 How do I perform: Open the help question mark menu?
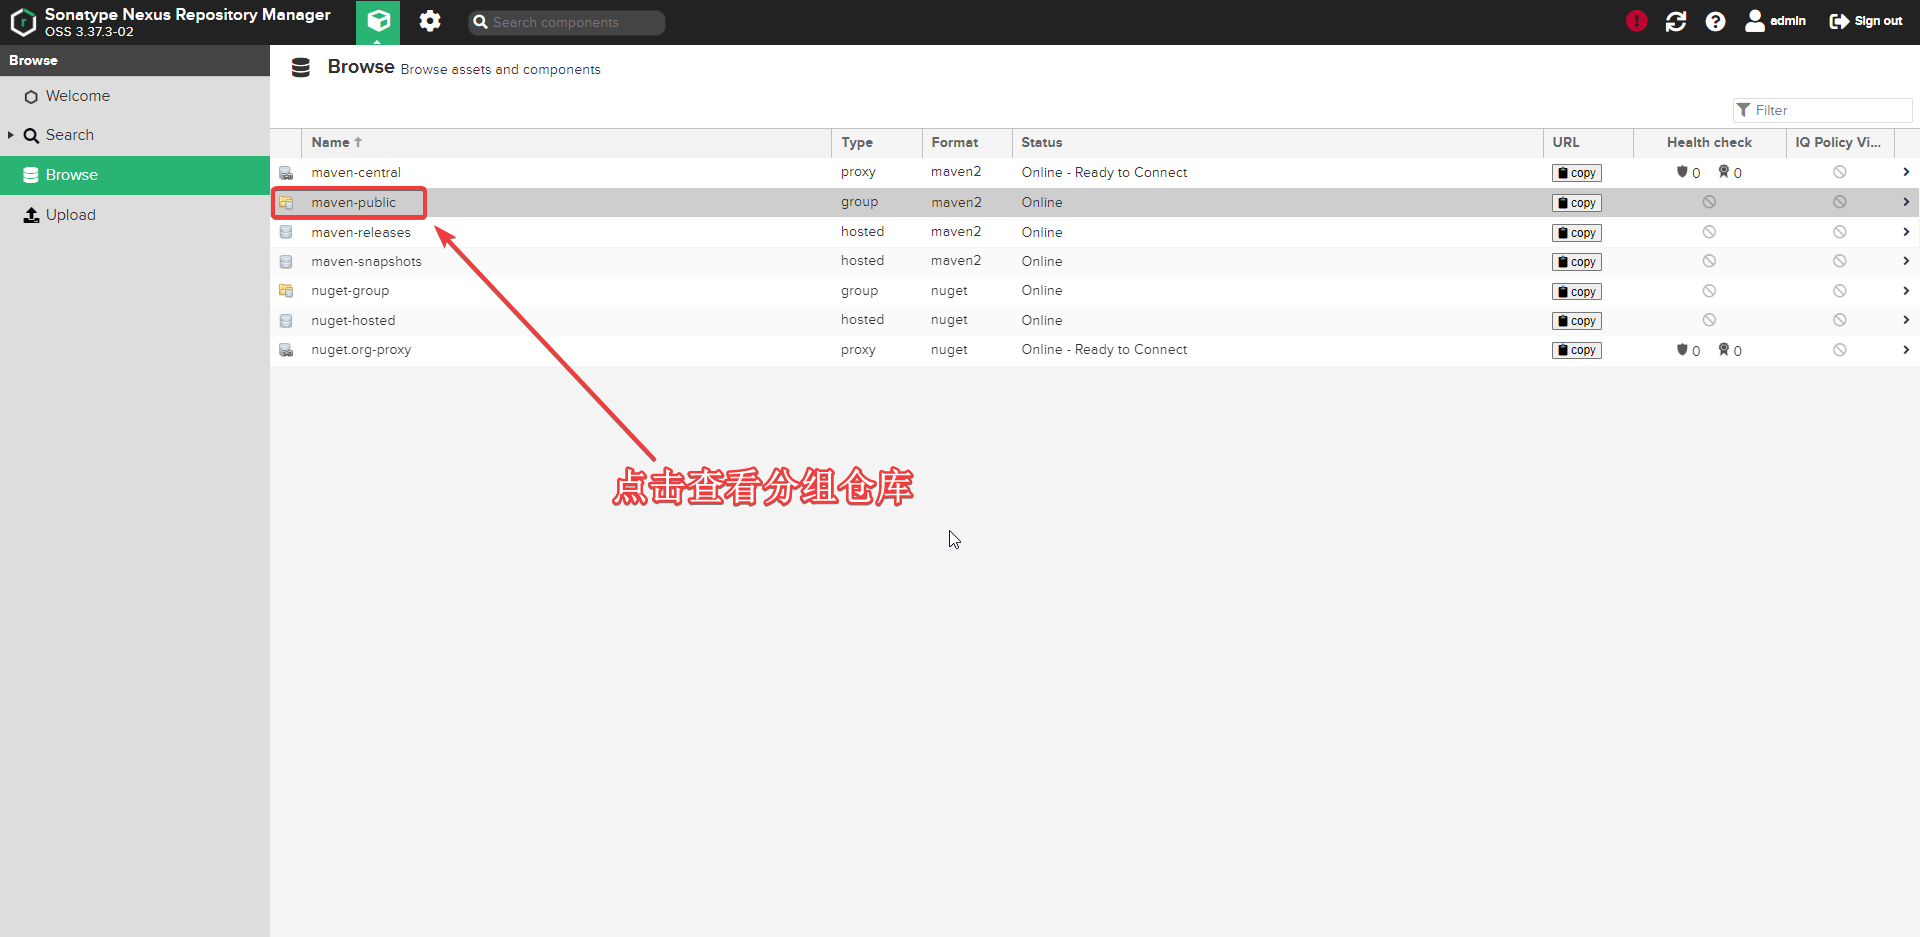pyautogui.click(x=1715, y=21)
